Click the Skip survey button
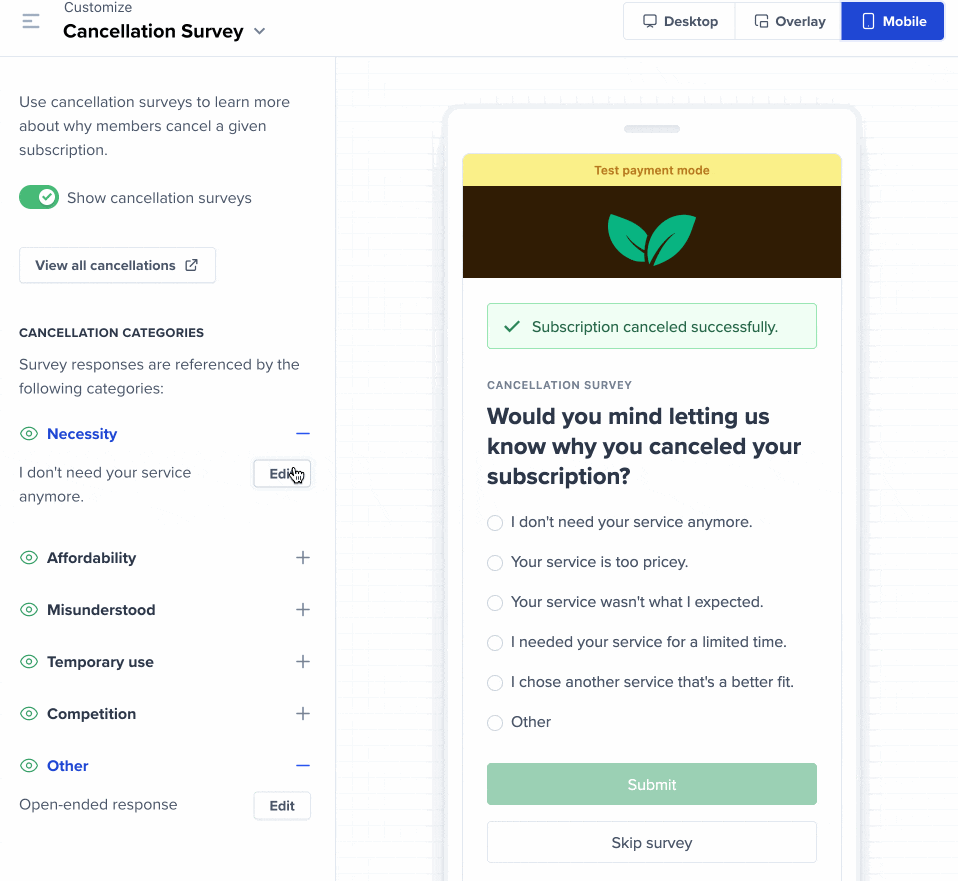Image resolution: width=958 pixels, height=881 pixels. pos(651,843)
